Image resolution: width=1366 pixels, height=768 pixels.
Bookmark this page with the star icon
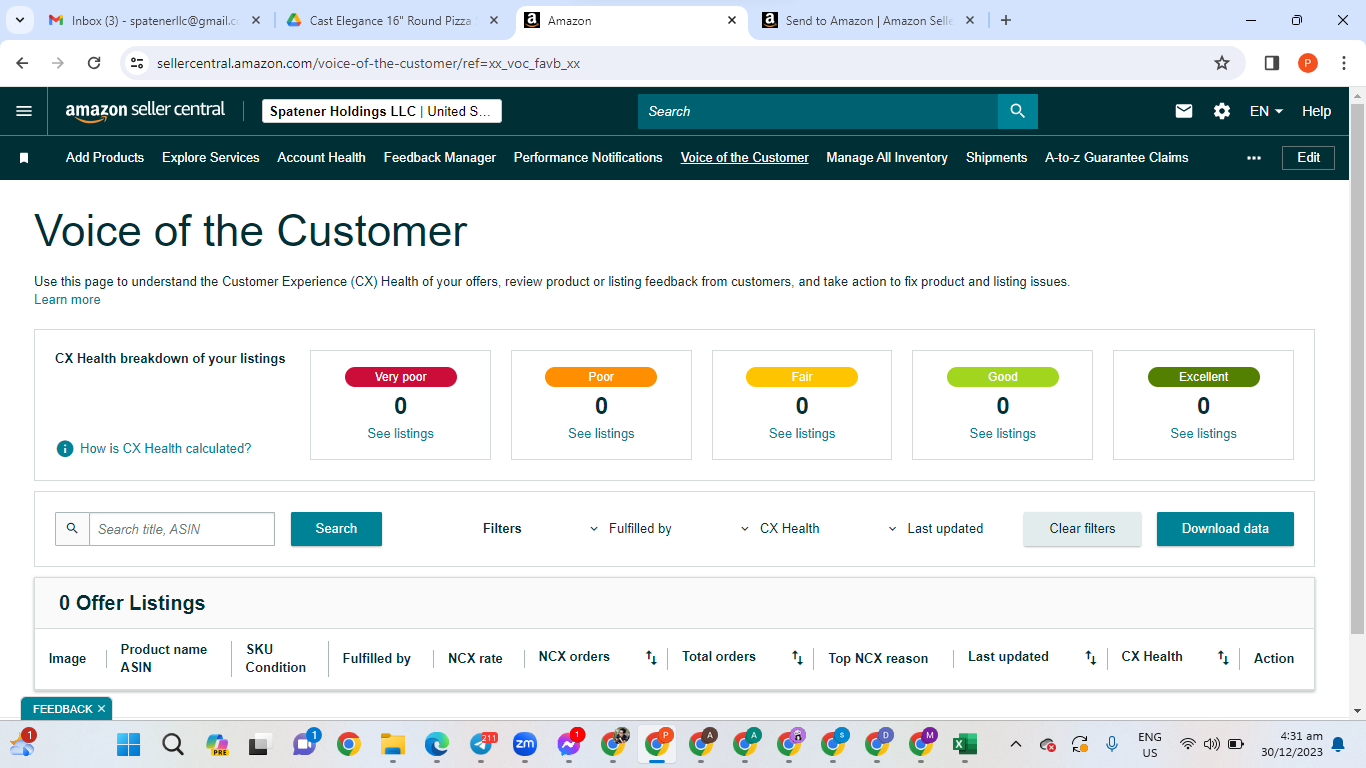1222,63
